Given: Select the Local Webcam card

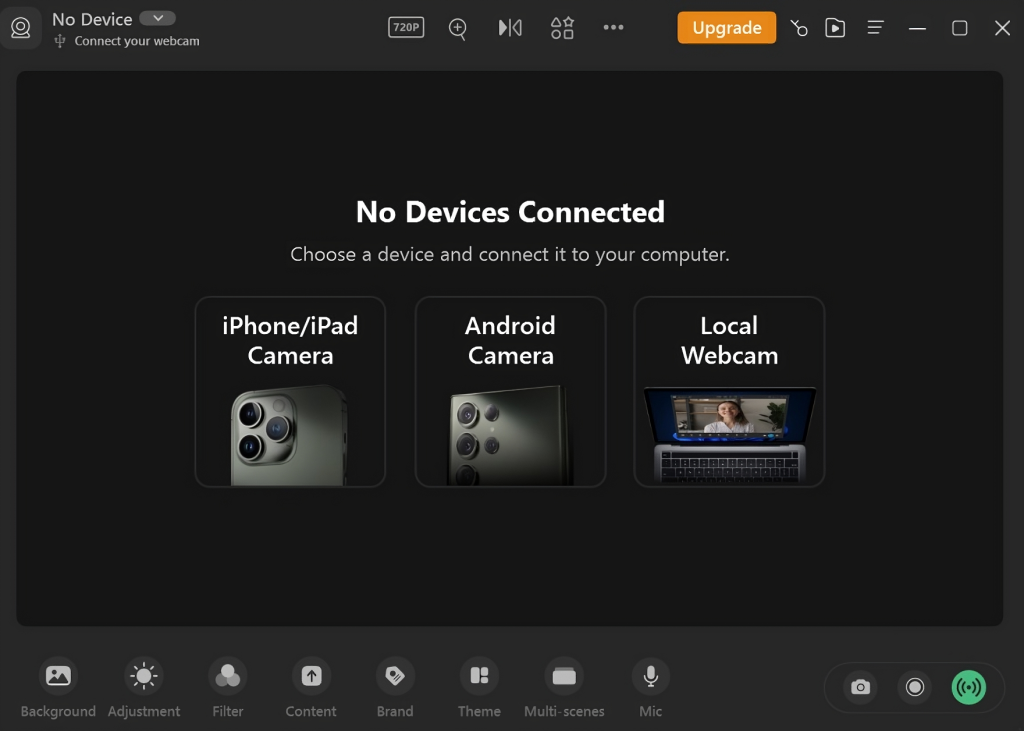Looking at the screenshot, I should tap(729, 392).
